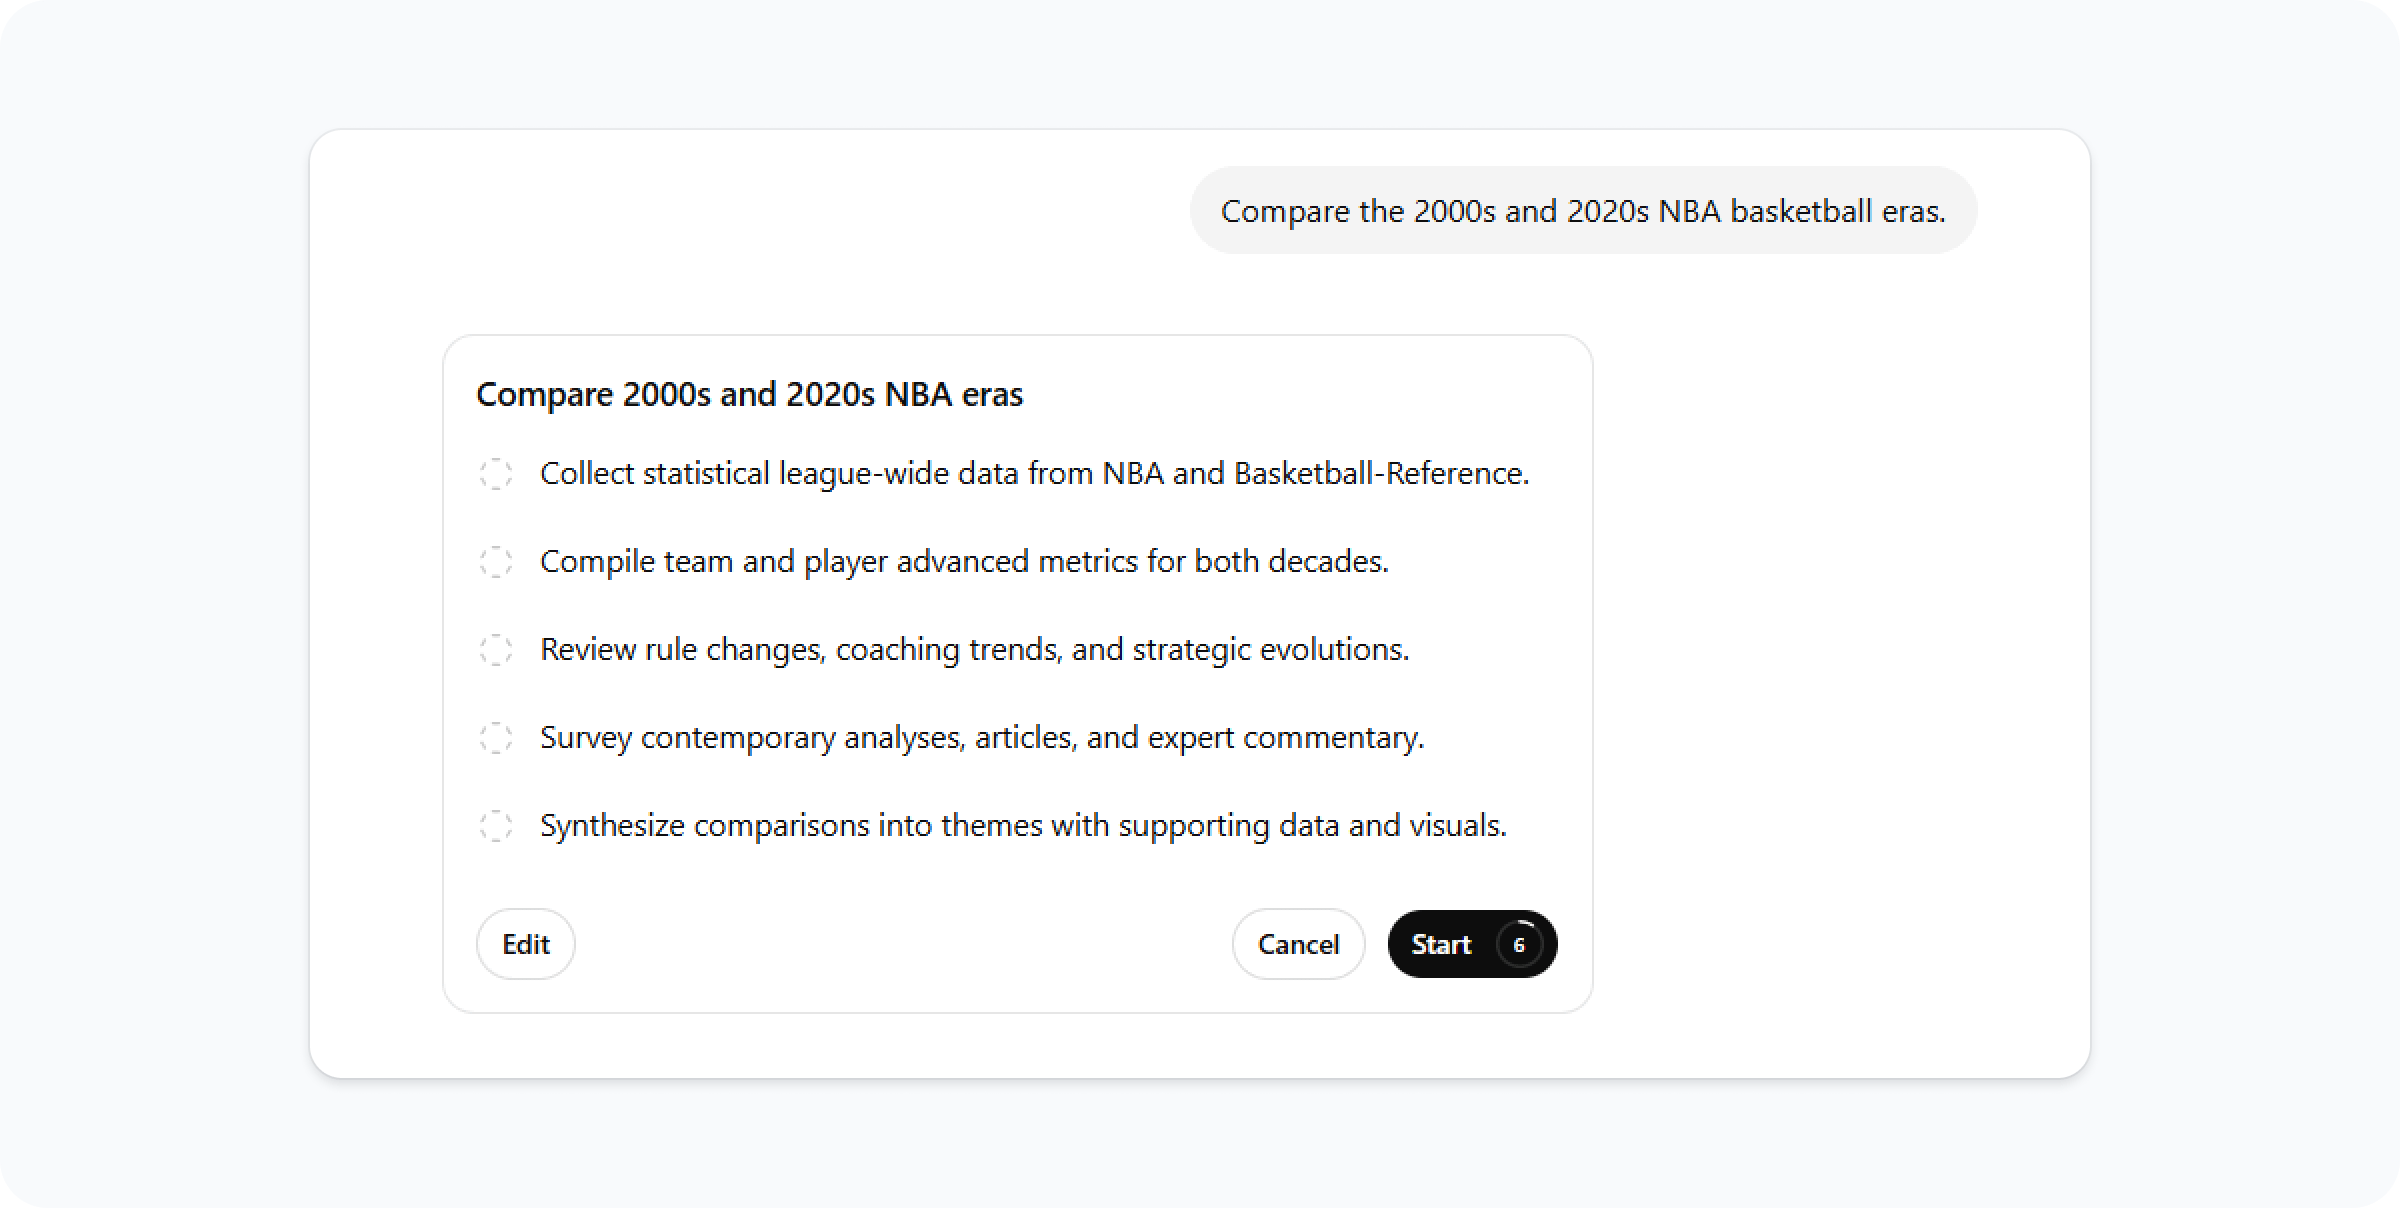Click the status circle next to 'Synthesize comparisons'
2400x1208 pixels.
point(496,826)
